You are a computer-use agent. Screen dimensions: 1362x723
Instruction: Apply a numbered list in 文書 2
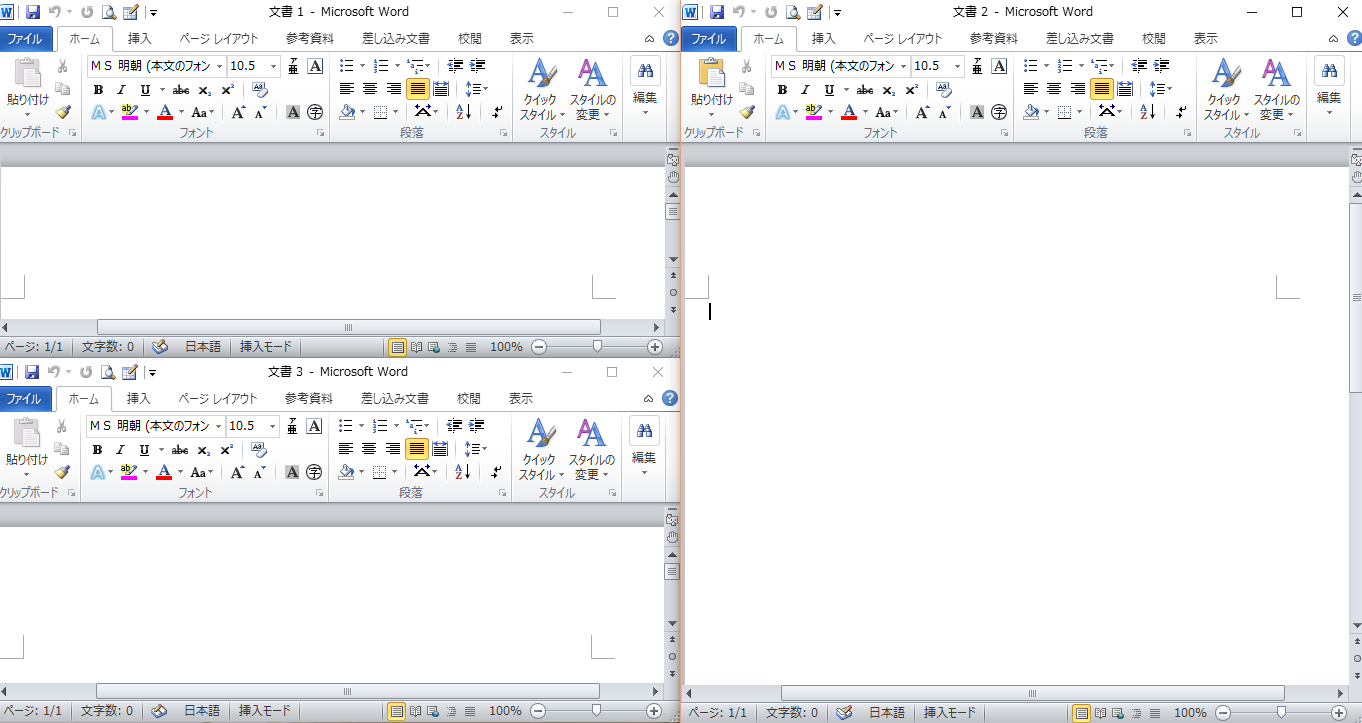(1064, 66)
